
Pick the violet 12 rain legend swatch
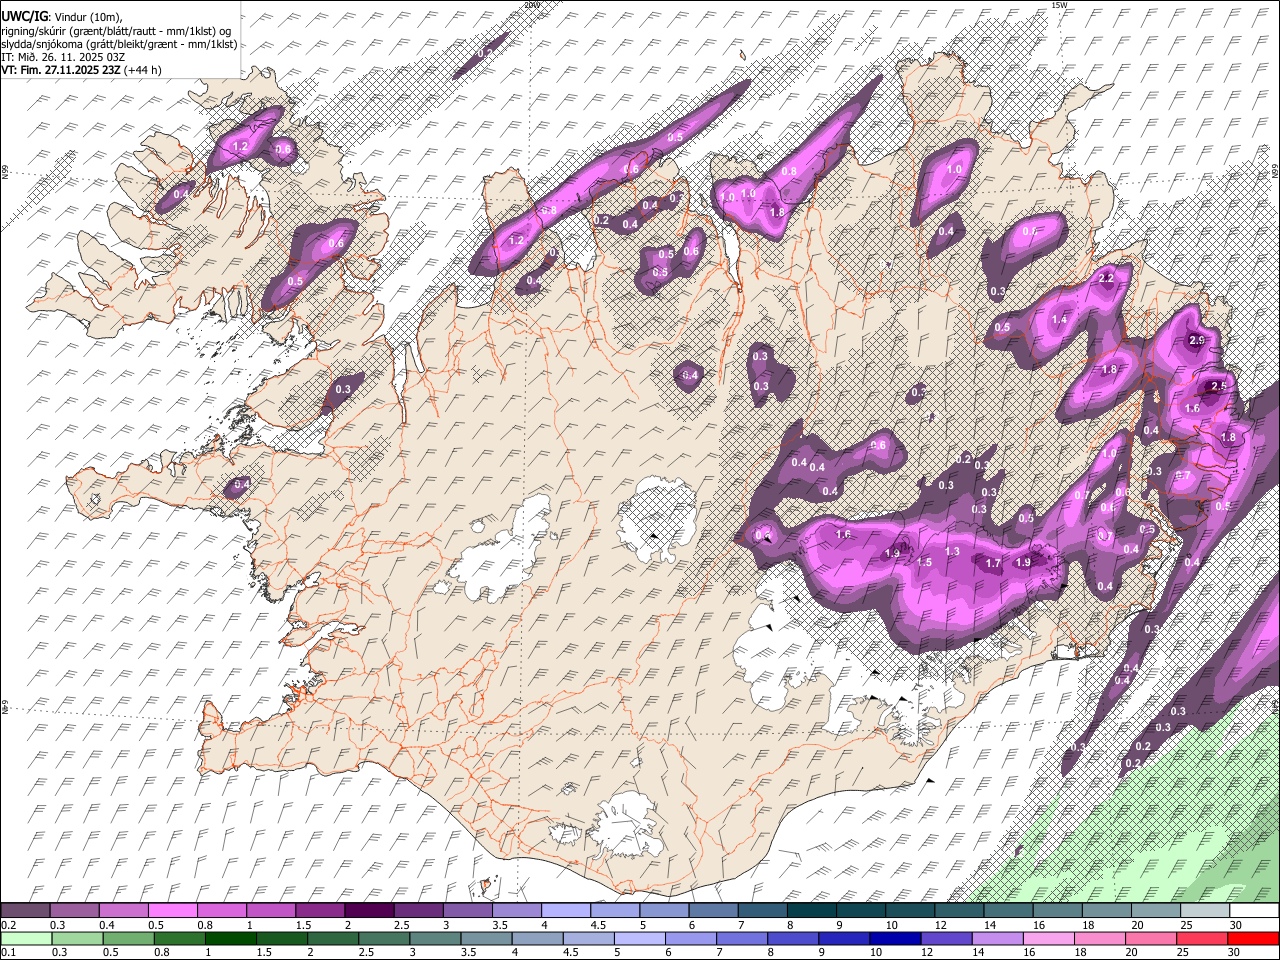pyautogui.click(x=947, y=938)
